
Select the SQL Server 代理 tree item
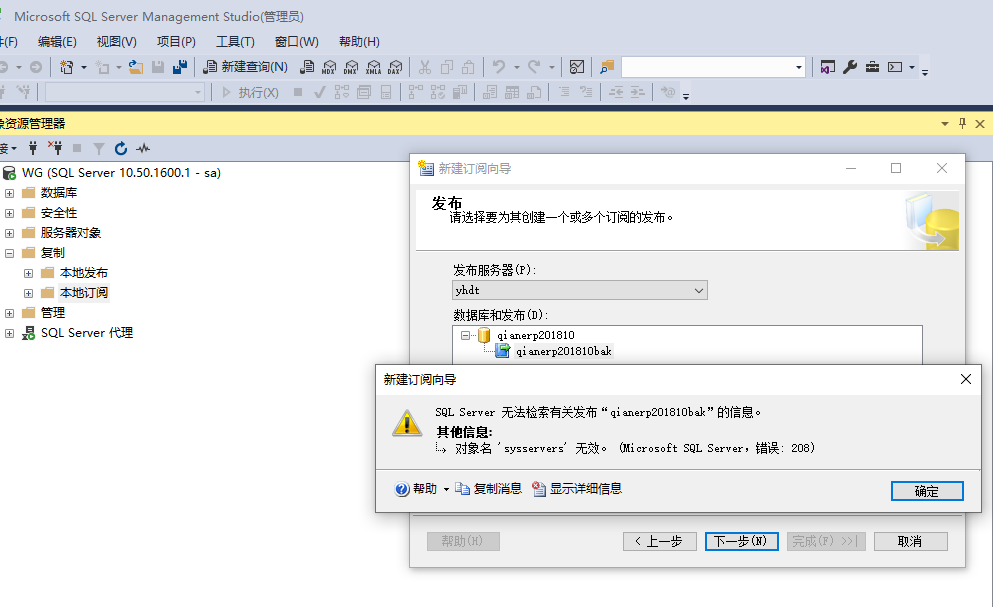pos(87,333)
